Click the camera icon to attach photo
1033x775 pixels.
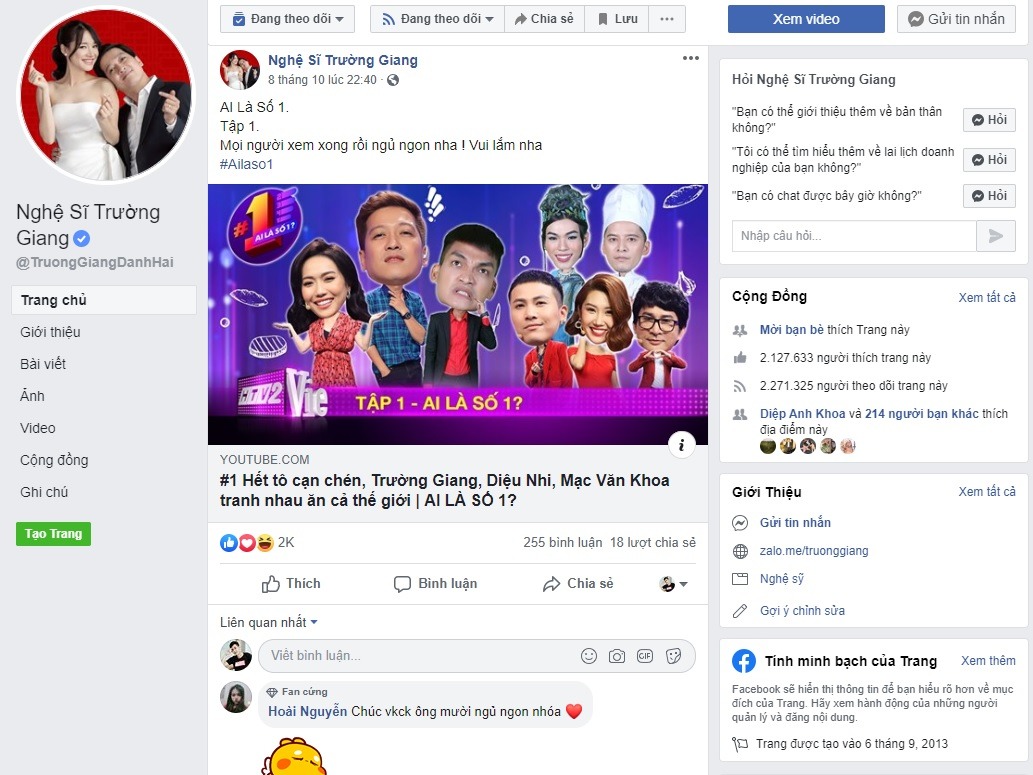coord(617,656)
